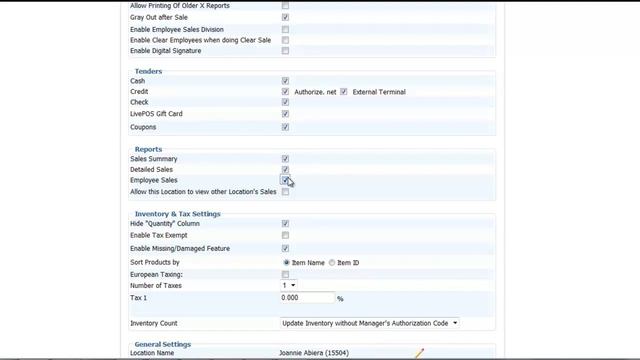Check Enable Clear Employees when doing Clear Sale
The width and height of the screenshot is (640, 360).
285,40
